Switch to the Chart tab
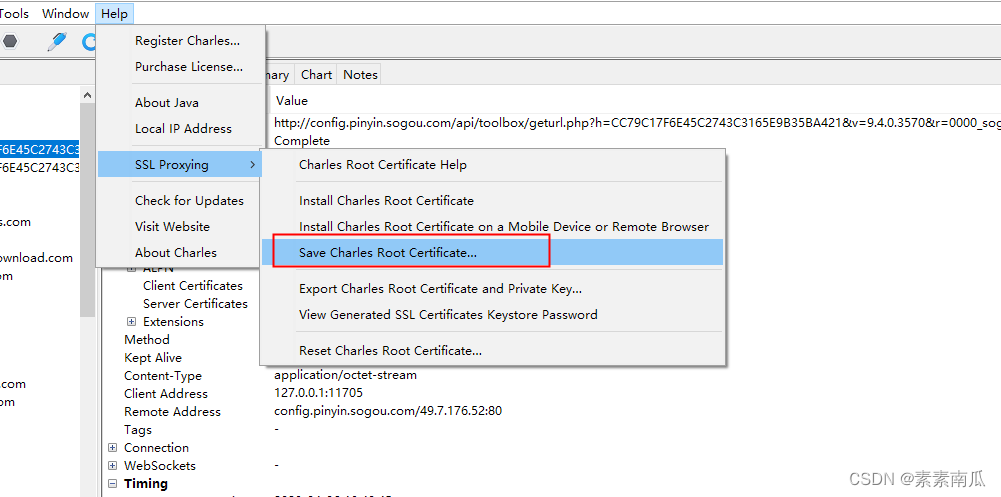Image resolution: width=1001 pixels, height=497 pixels. click(316, 75)
